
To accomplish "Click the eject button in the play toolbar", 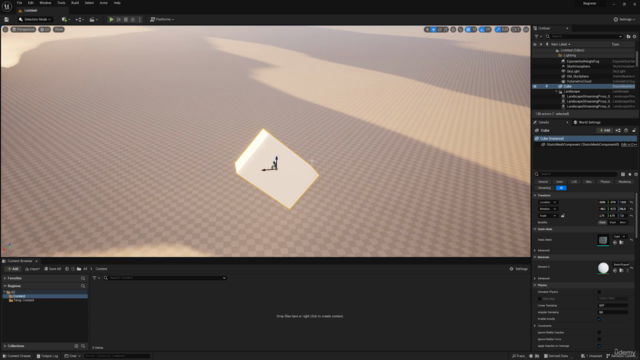I will (x=133, y=19).
